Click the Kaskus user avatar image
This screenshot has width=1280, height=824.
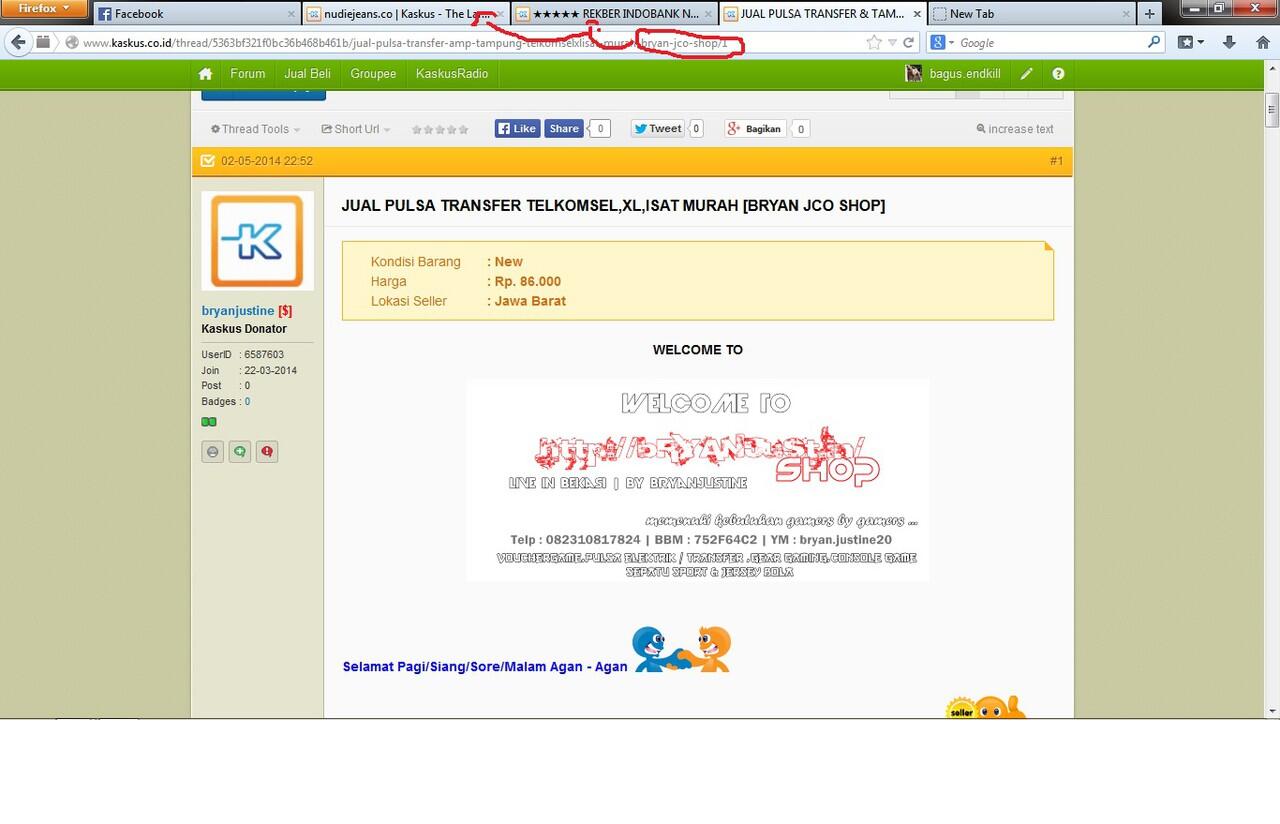pos(258,241)
